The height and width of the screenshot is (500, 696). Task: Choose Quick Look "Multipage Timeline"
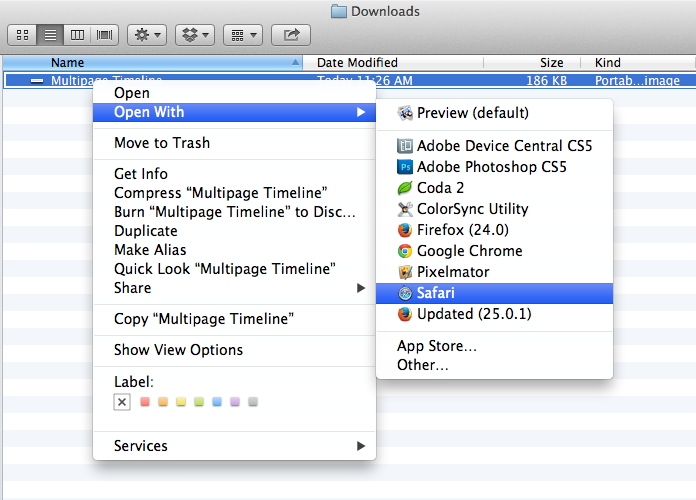(234, 269)
